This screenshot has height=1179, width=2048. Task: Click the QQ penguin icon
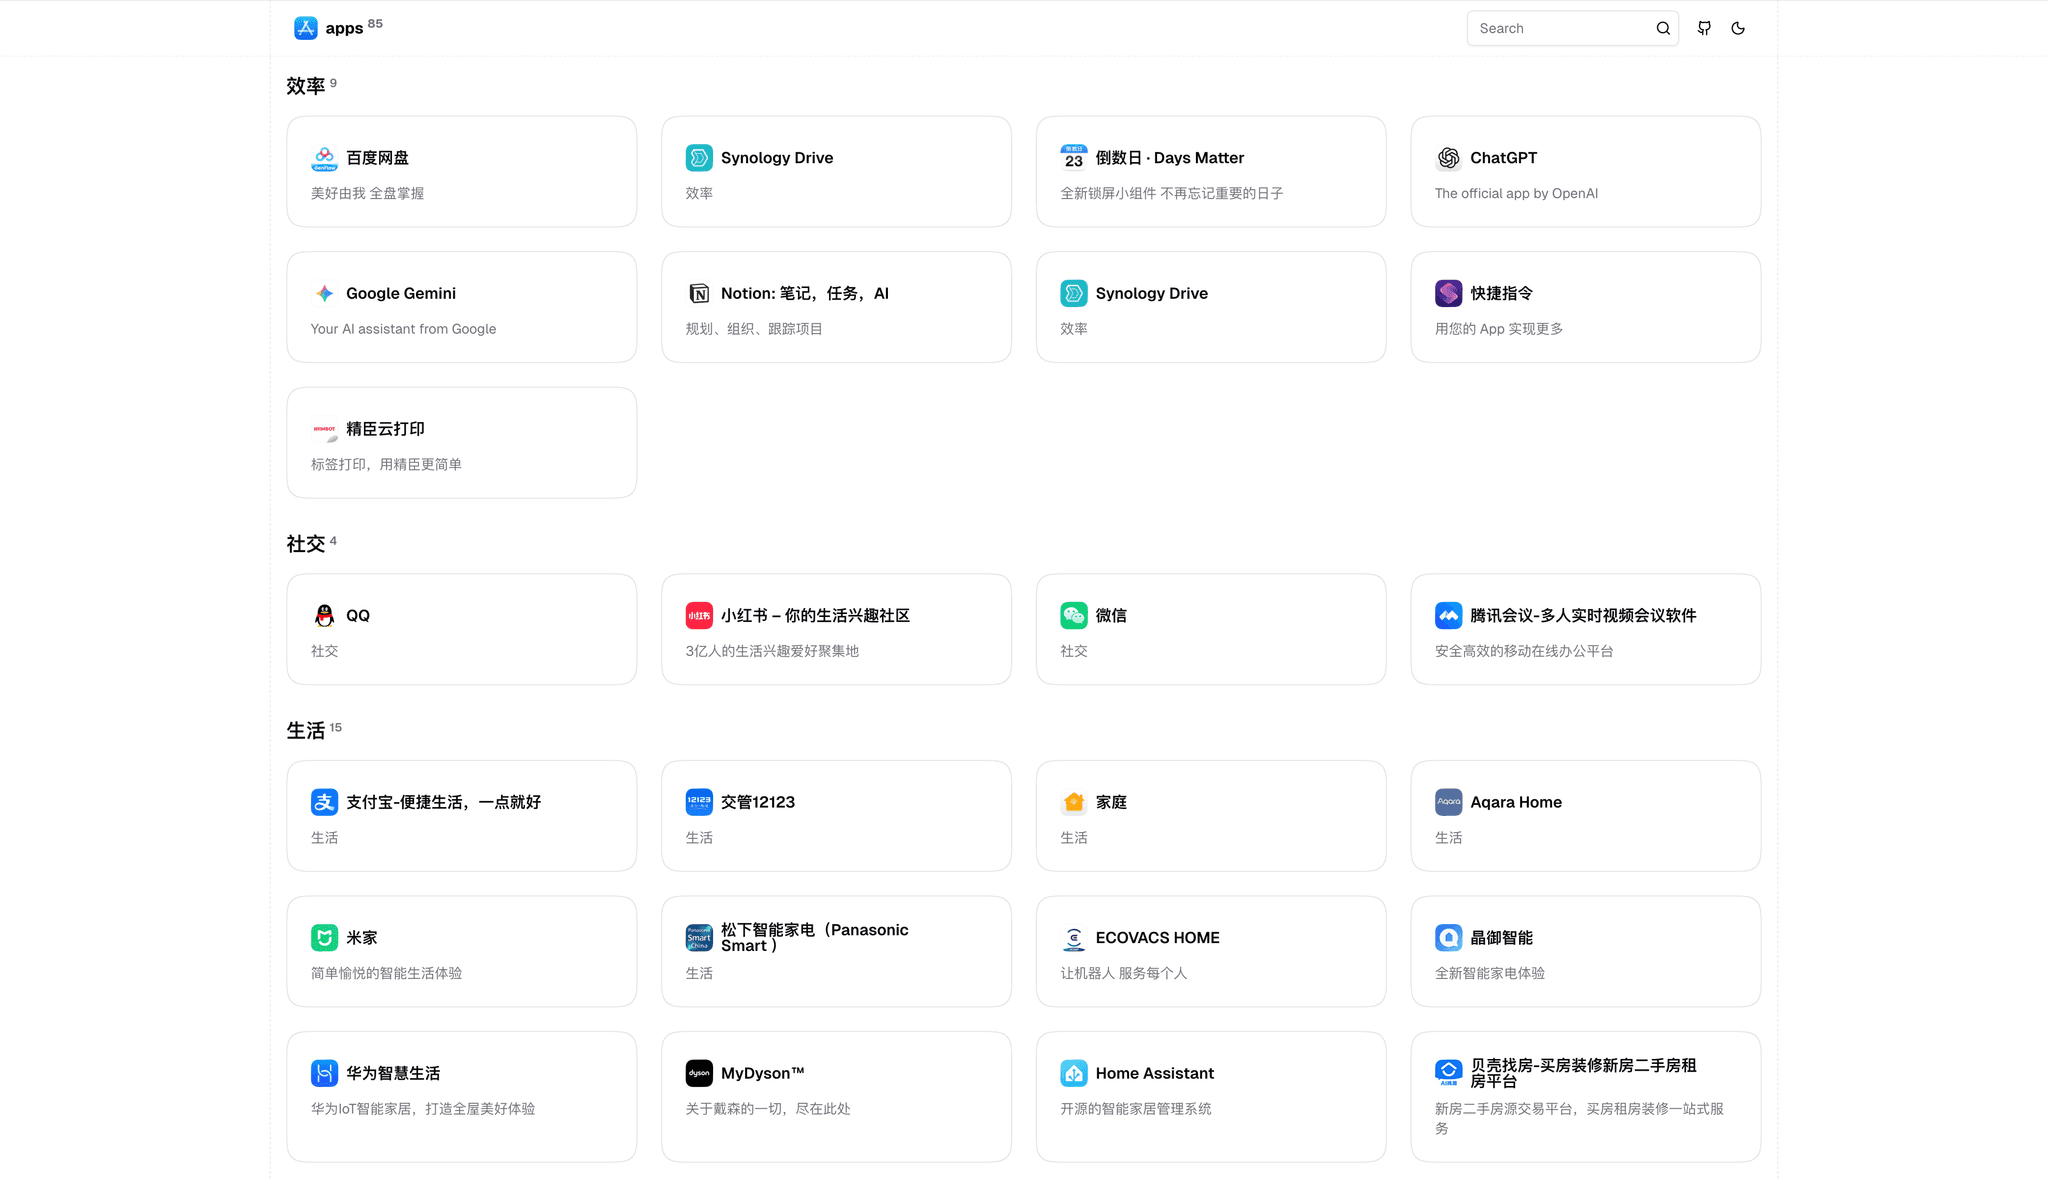(x=324, y=615)
